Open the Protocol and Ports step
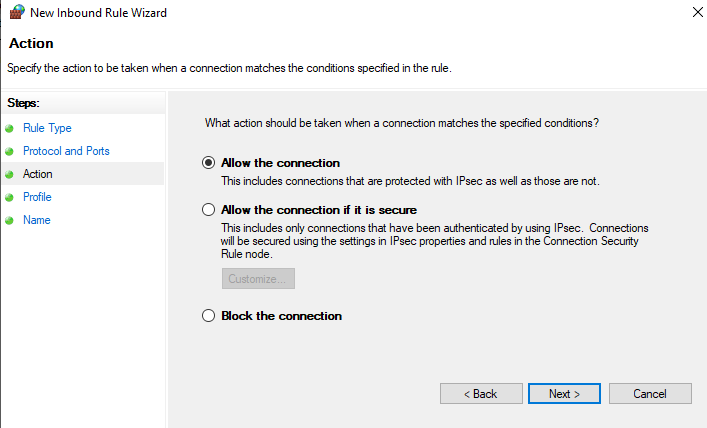This screenshot has height=428, width=707. tap(66, 151)
